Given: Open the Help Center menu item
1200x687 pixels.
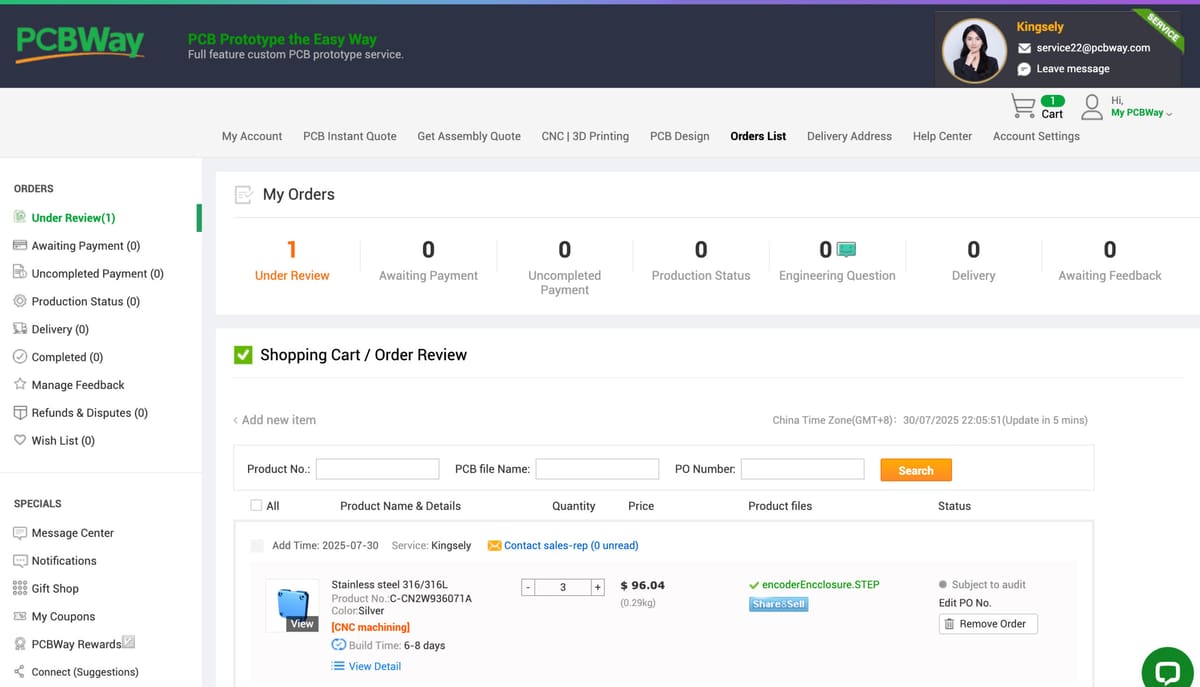Looking at the screenshot, I should [942, 136].
